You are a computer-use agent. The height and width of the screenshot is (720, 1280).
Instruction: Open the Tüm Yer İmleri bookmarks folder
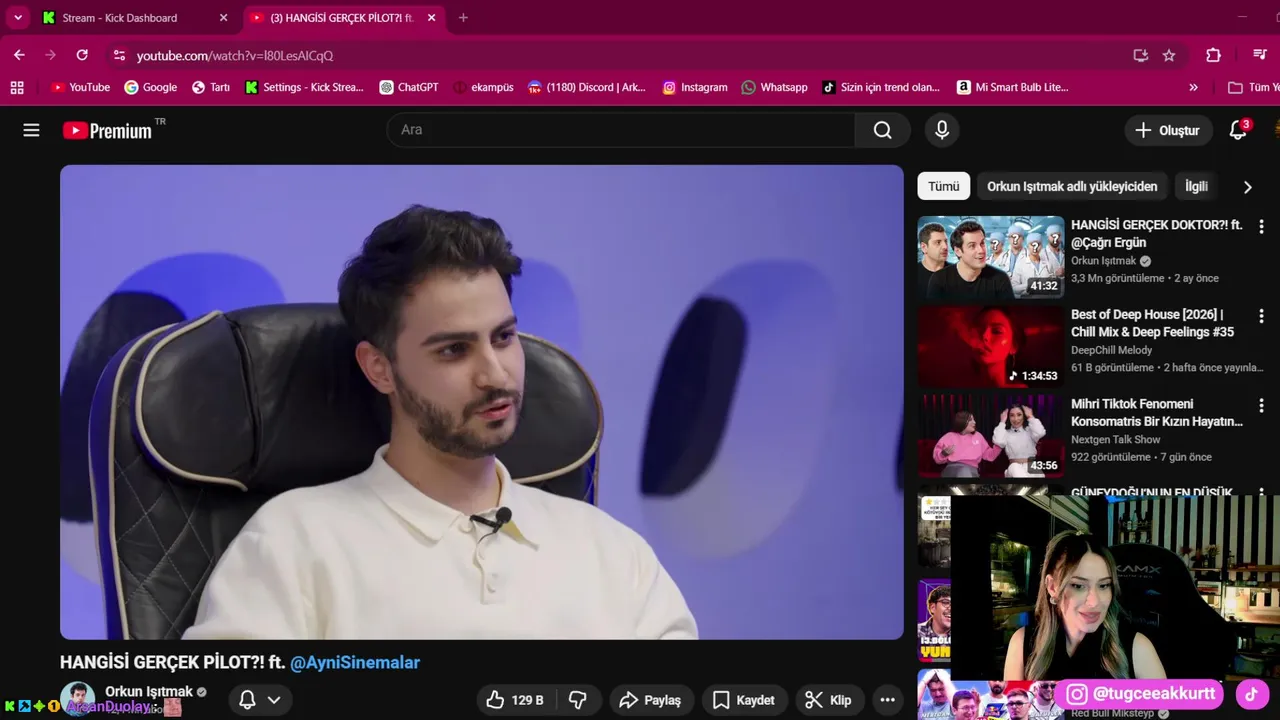tap(1254, 87)
